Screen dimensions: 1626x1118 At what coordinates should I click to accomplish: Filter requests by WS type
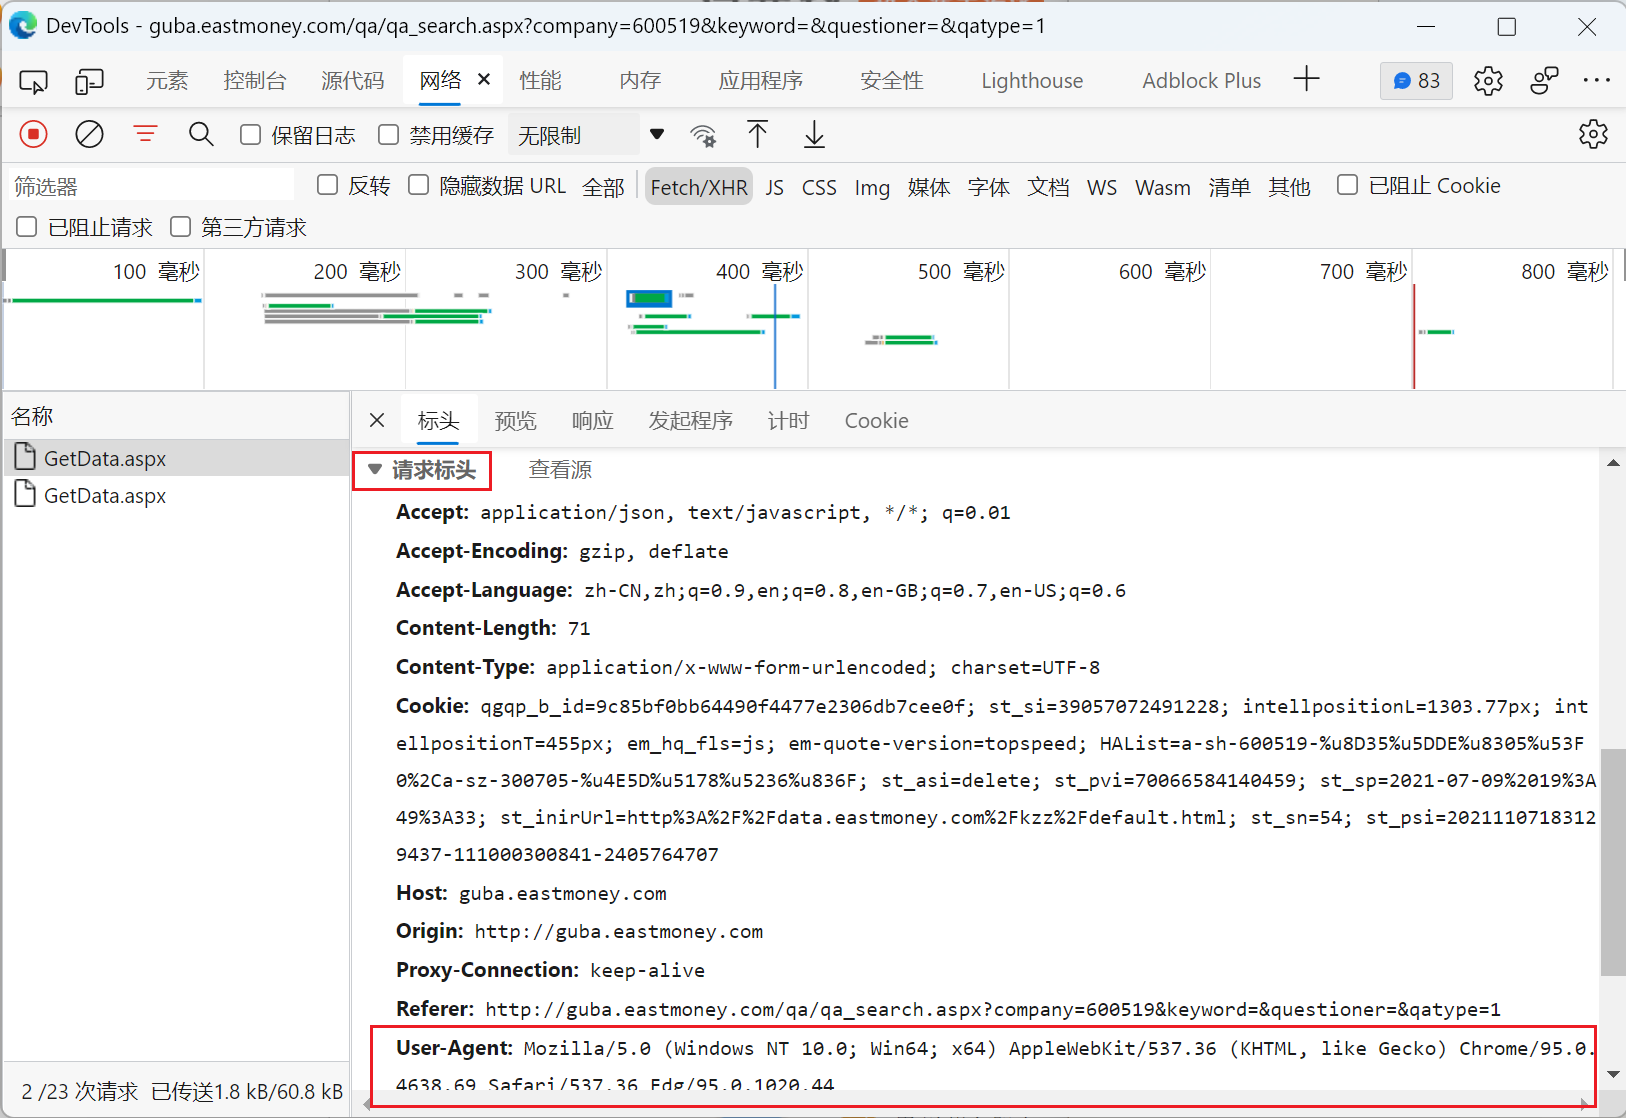(1102, 187)
